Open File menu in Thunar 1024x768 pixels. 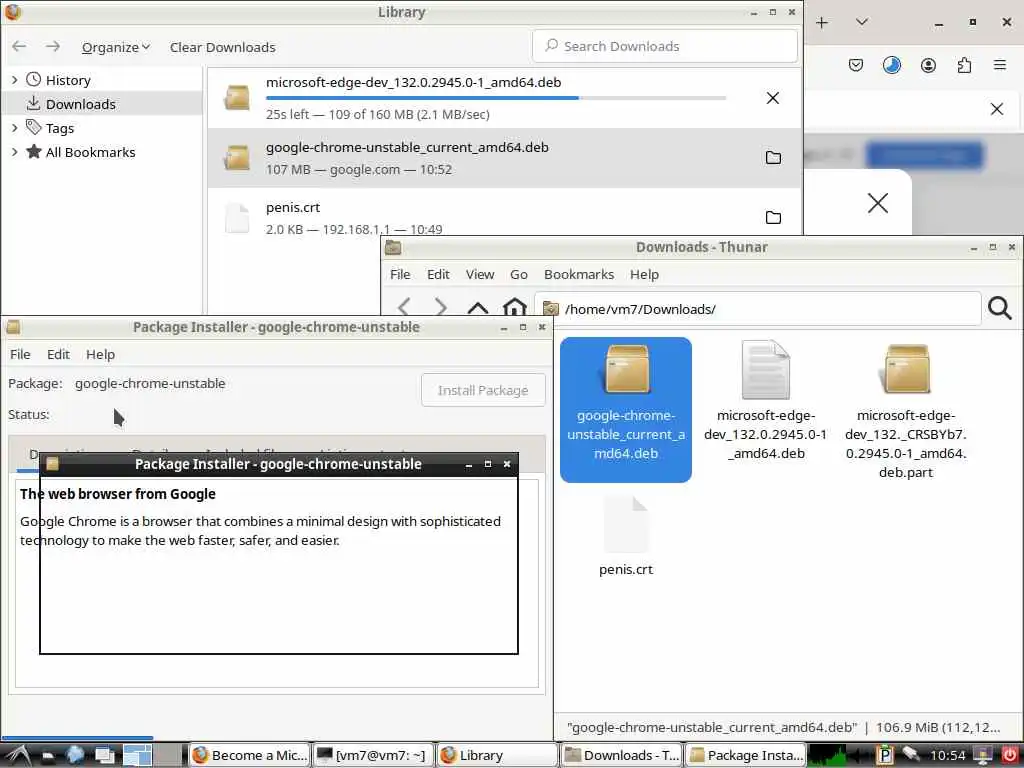400,274
